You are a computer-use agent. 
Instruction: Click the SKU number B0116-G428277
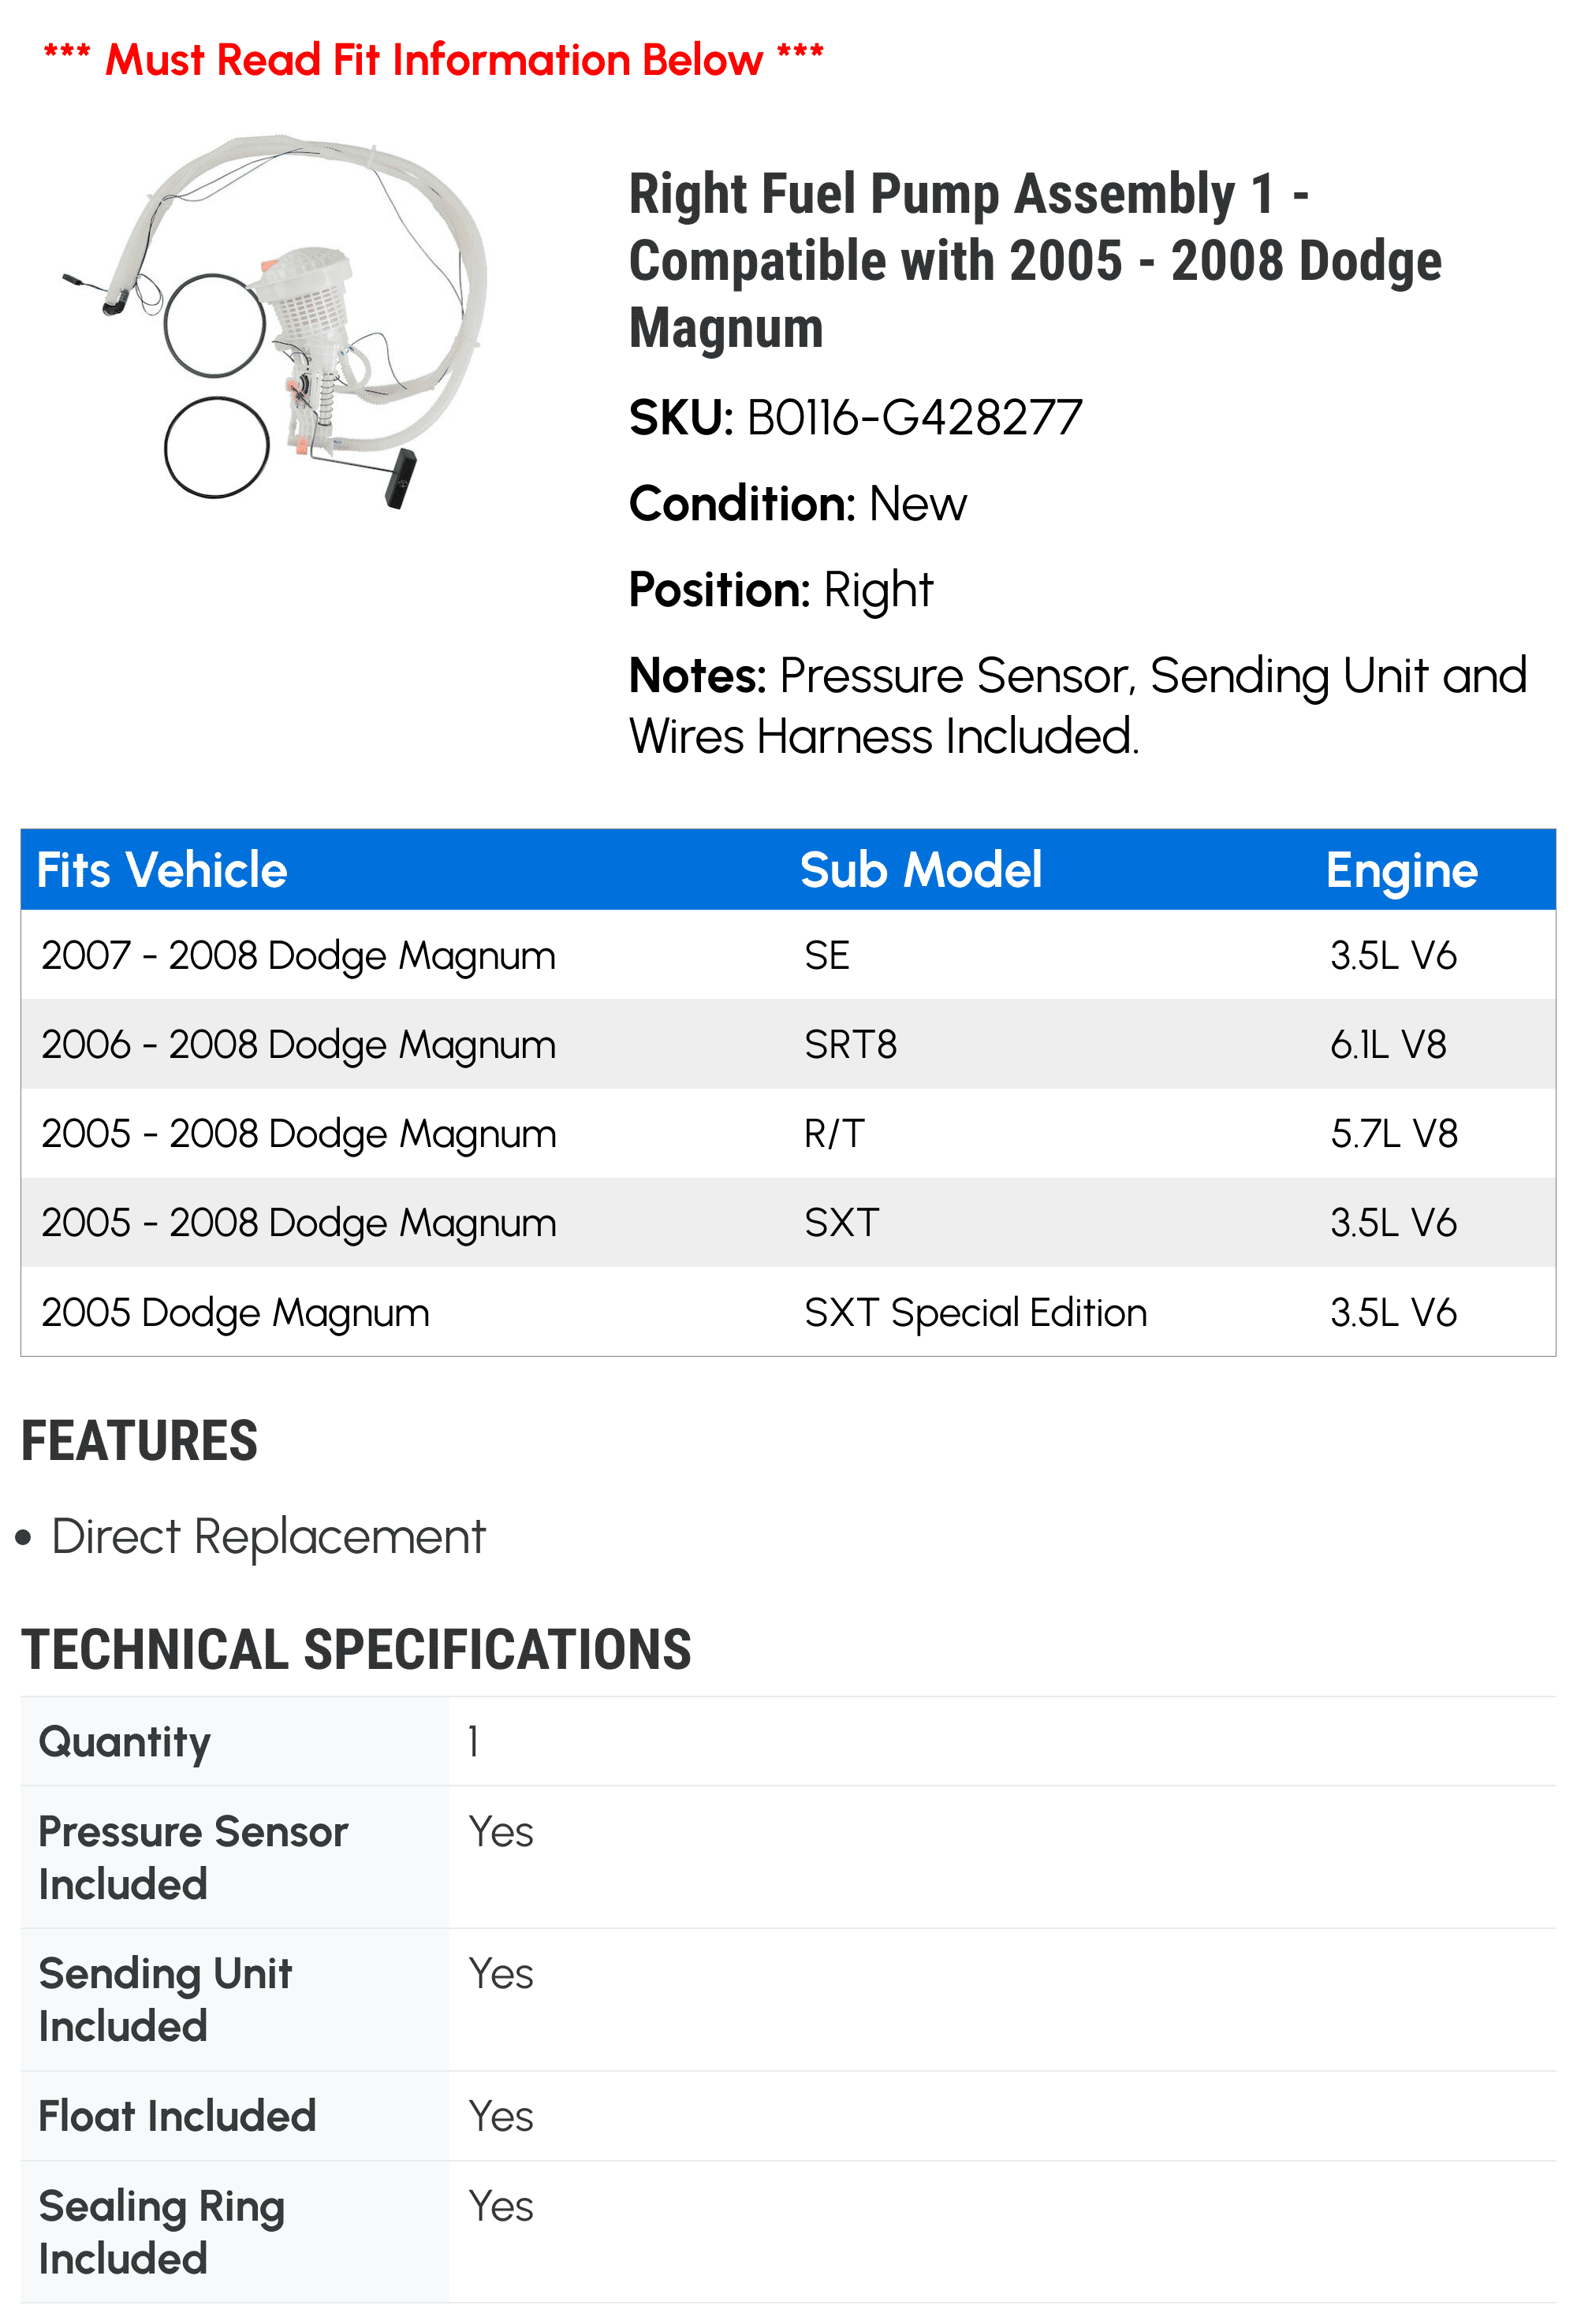click(914, 418)
